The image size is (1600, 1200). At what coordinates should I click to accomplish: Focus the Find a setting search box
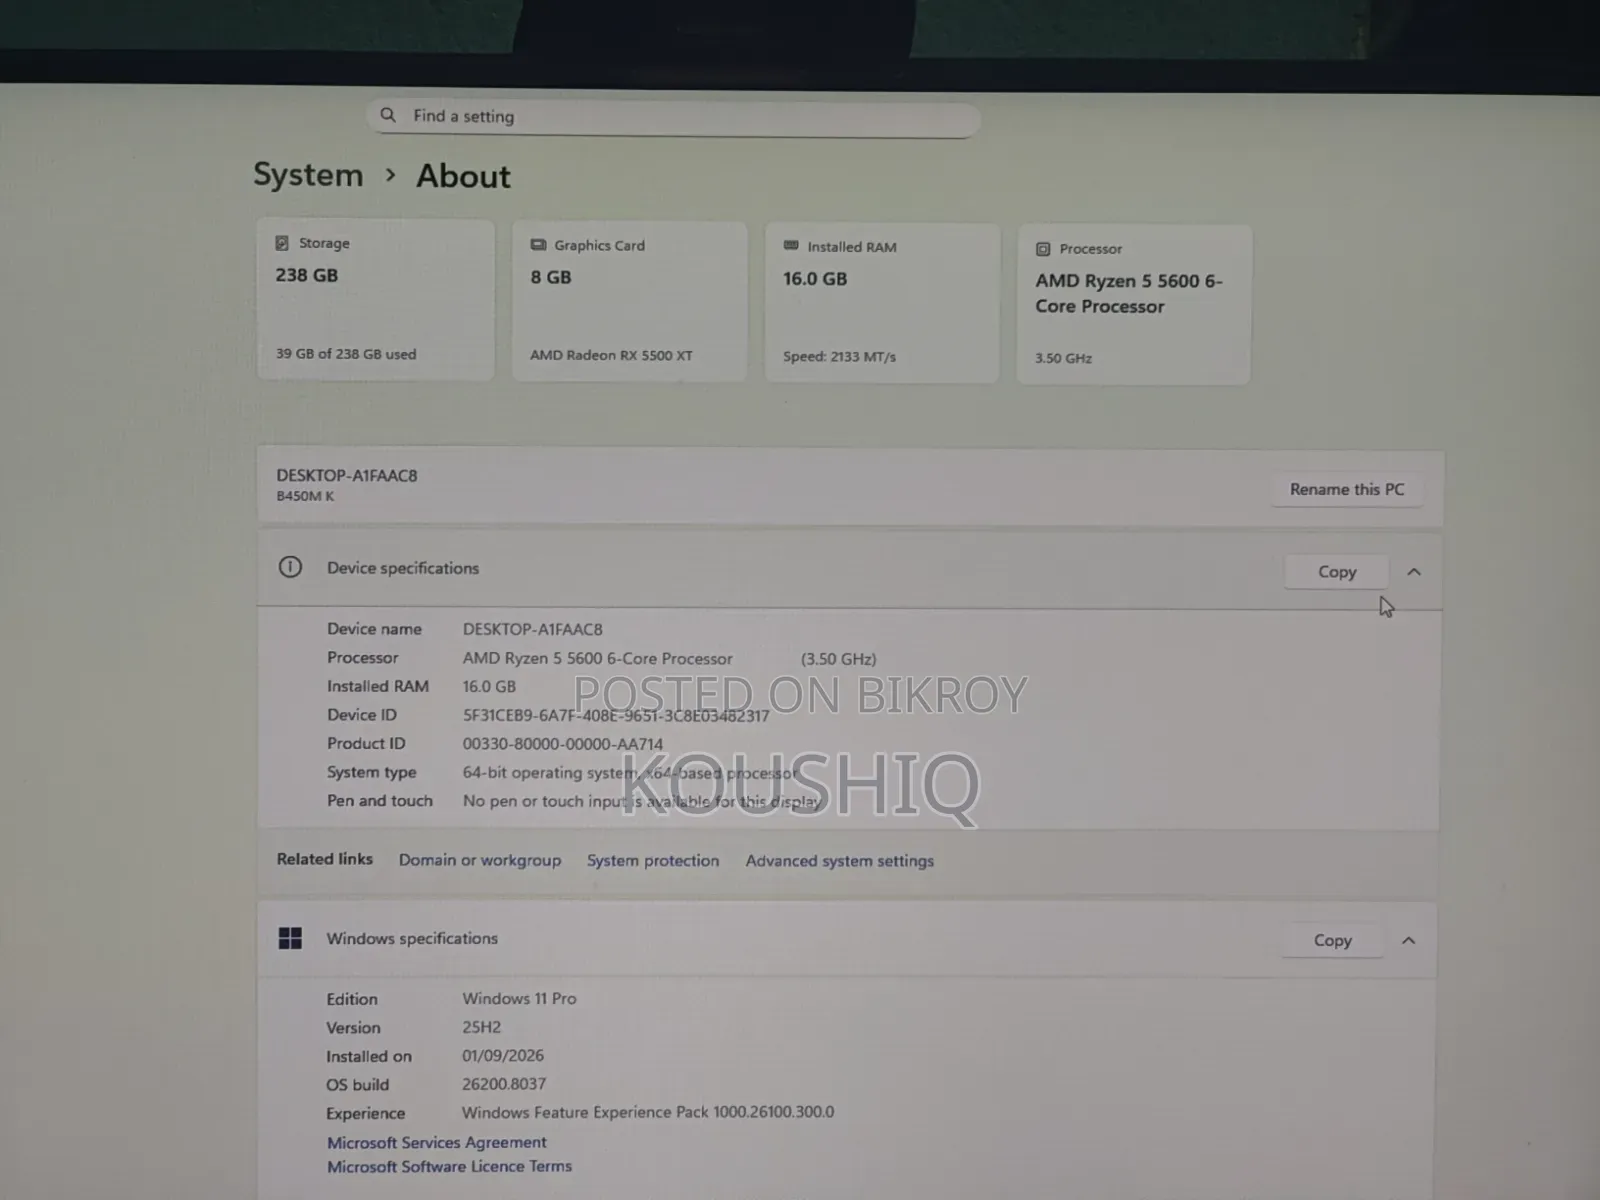[x=673, y=117]
